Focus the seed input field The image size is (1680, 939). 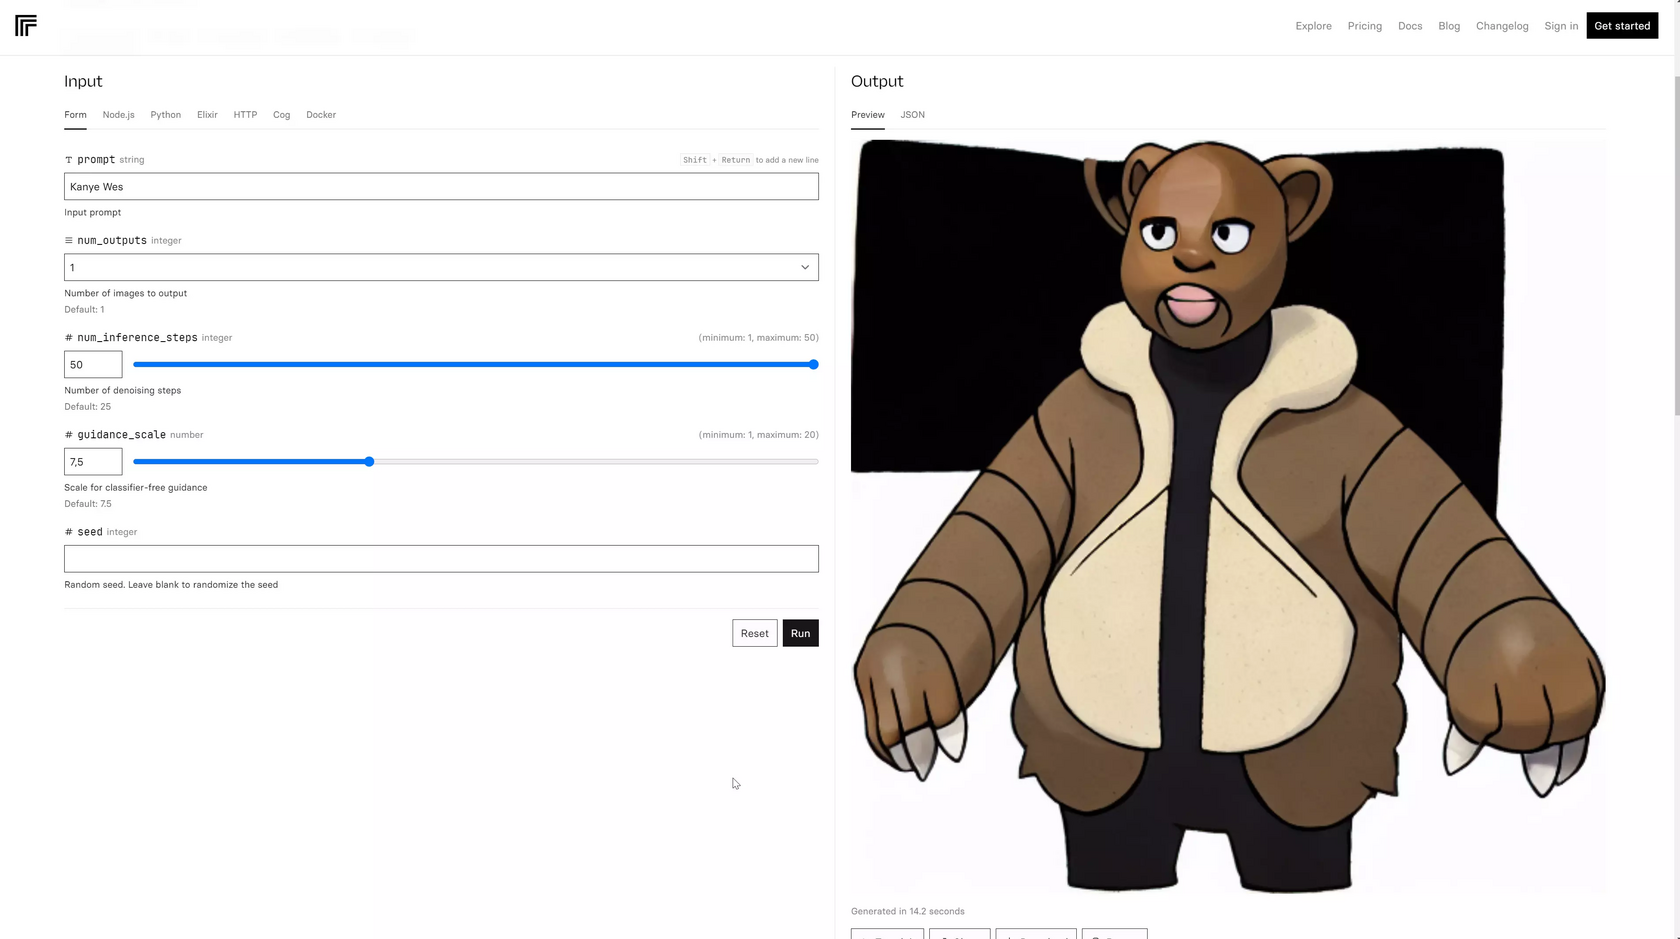tap(441, 559)
